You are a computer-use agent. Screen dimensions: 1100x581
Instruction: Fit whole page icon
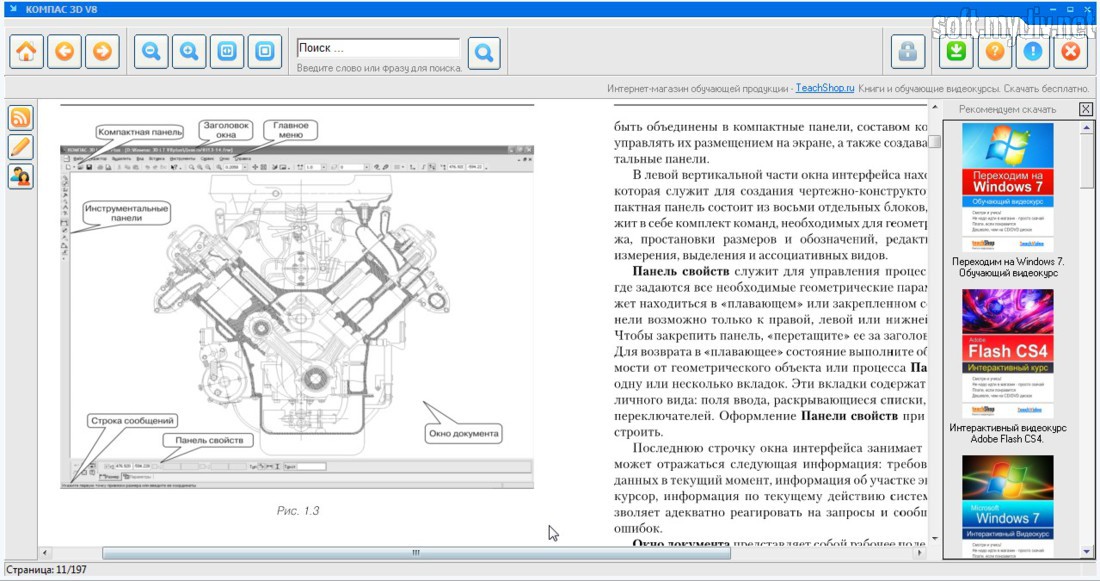coord(264,51)
